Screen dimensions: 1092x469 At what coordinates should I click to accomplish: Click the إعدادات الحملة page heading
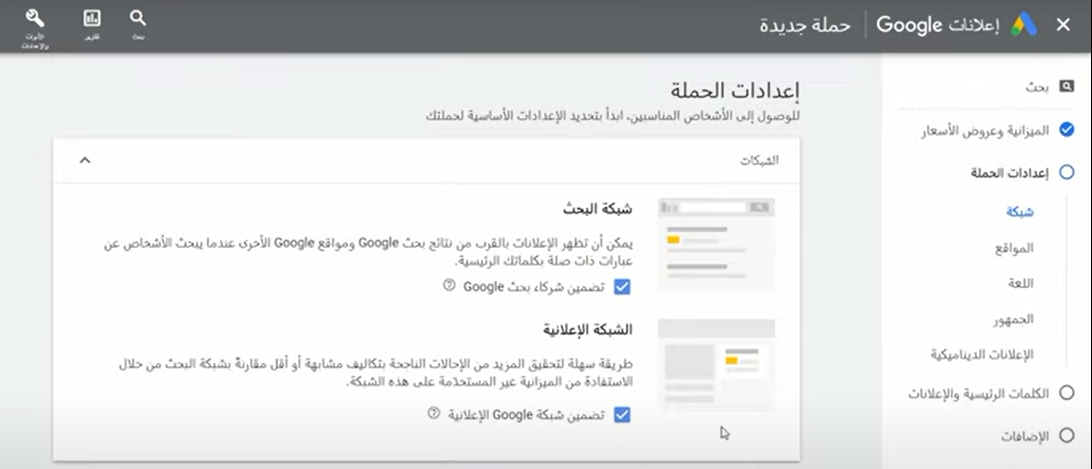(x=735, y=91)
